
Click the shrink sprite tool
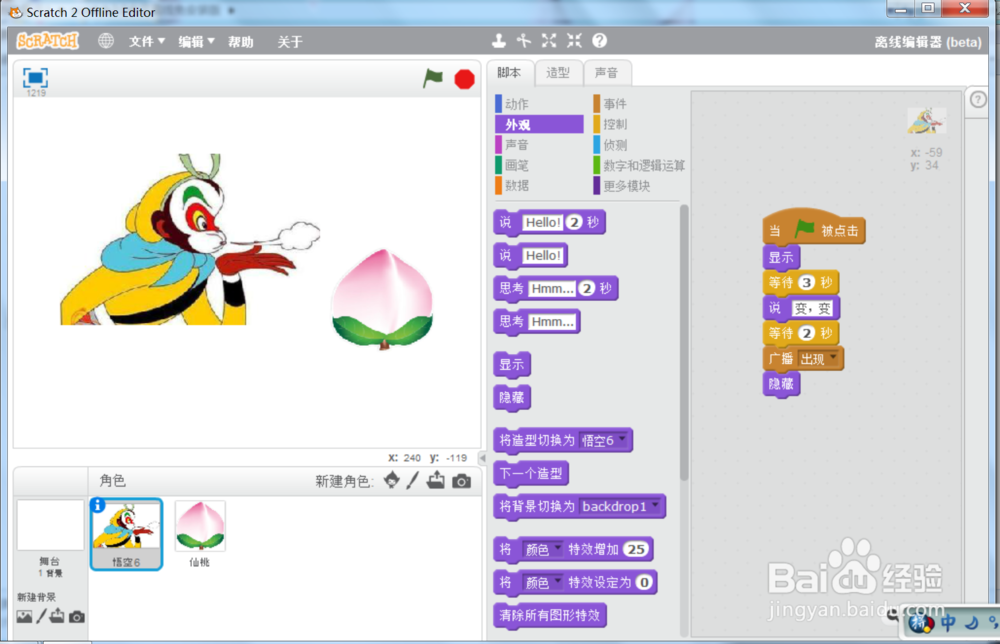tap(573, 41)
